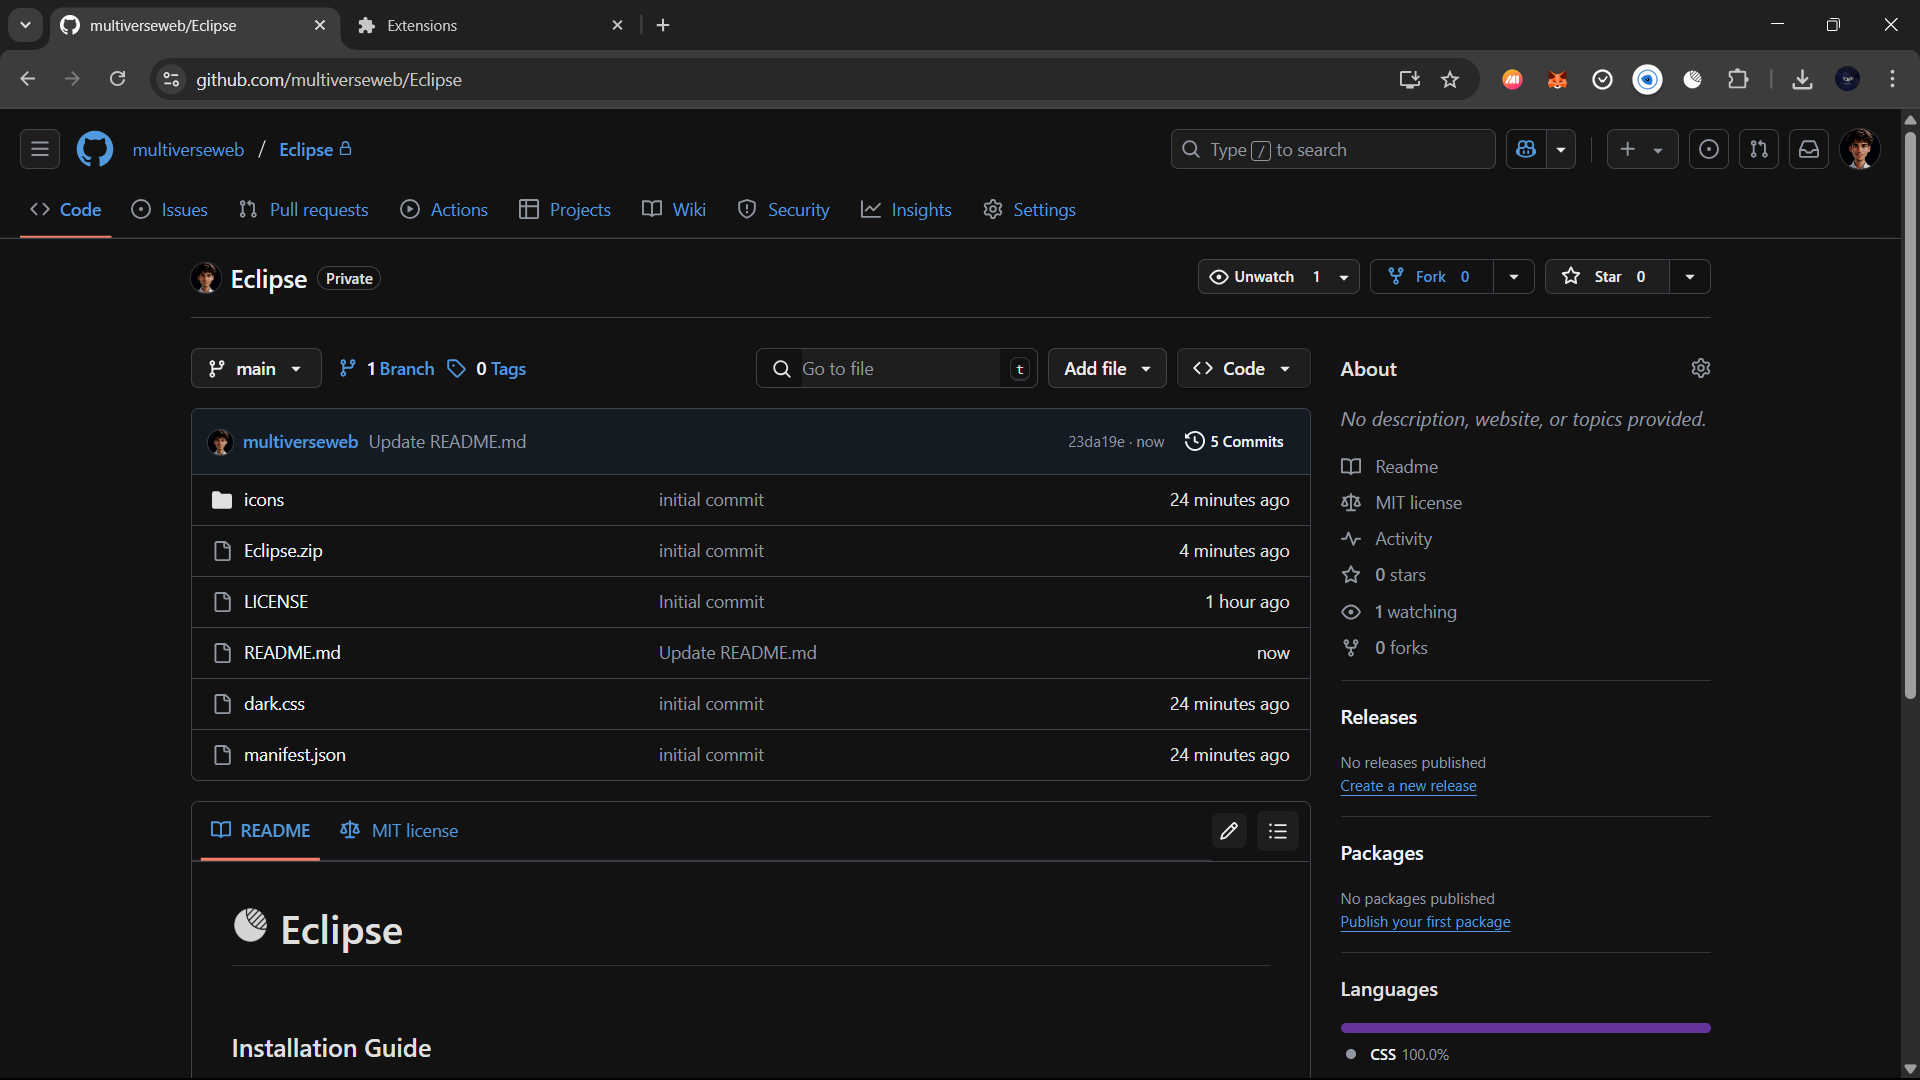Click the purple CSS language bar
Image resolution: width=1920 pixels, height=1080 pixels.
[x=1525, y=1028]
